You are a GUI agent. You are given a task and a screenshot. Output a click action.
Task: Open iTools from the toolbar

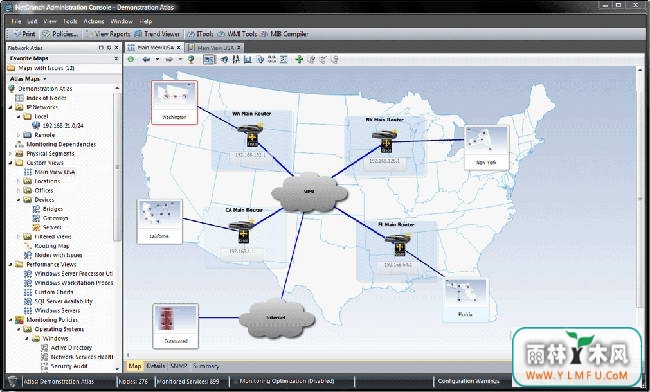(200, 34)
